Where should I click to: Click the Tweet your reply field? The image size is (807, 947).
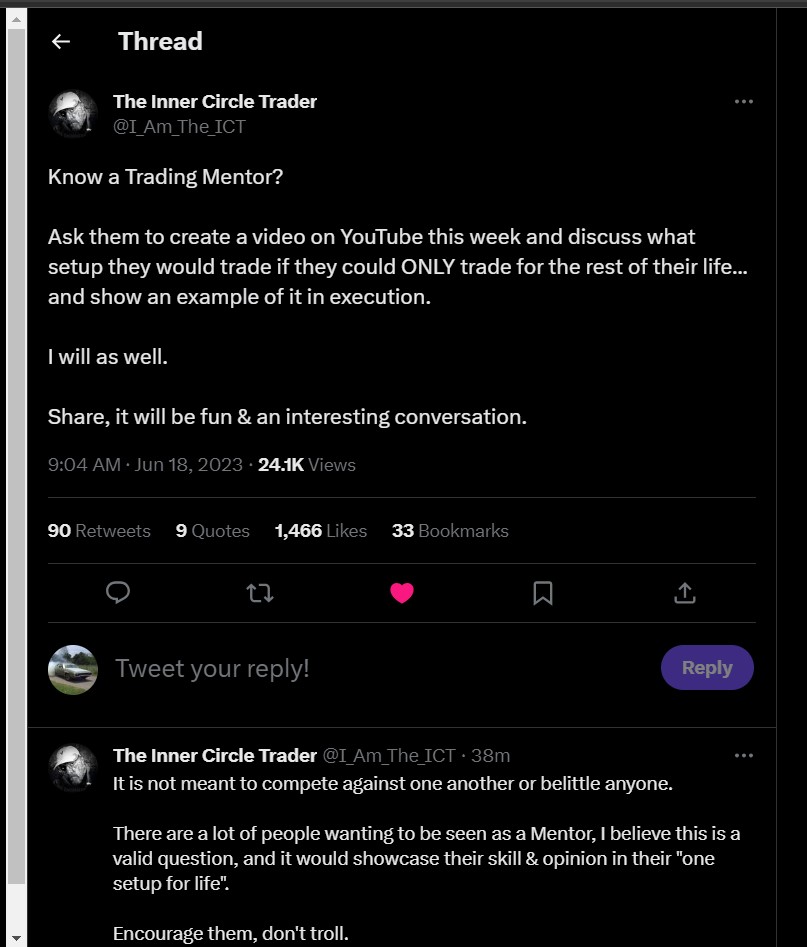(380, 668)
